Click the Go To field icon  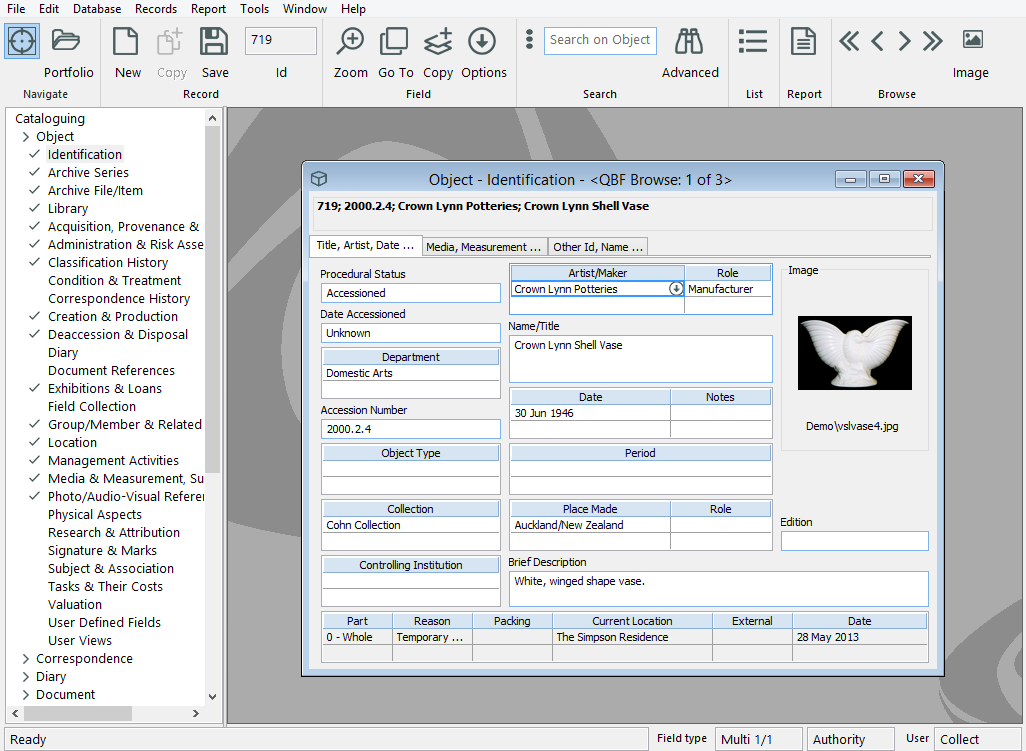point(394,41)
